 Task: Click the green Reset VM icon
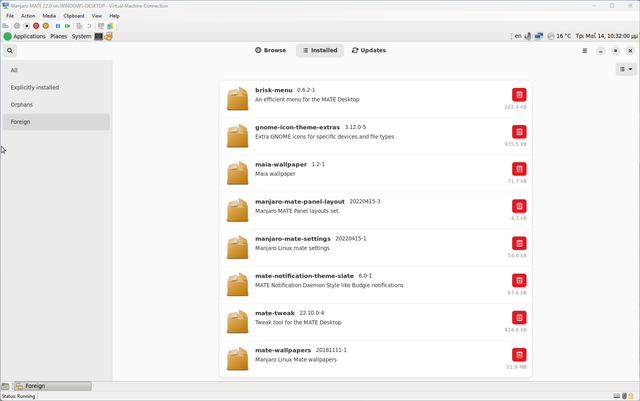point(67,26)
